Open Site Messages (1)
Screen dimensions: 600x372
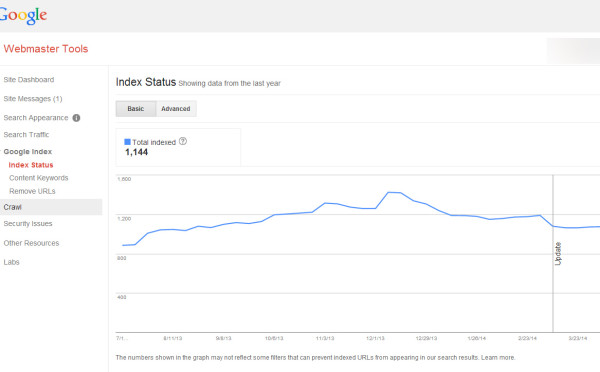pos(33,99)
